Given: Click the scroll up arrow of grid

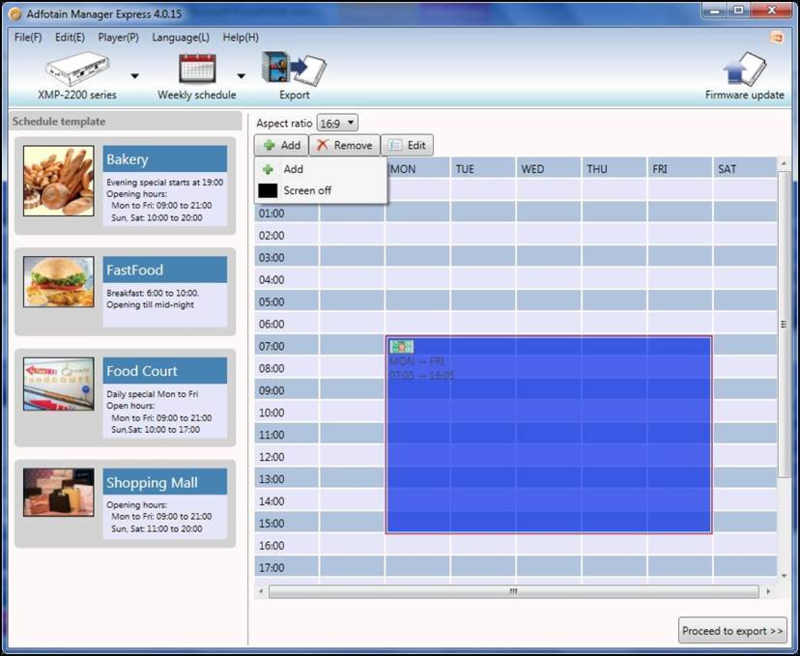Looking at the screenshot, I should (x=784, y=164).
